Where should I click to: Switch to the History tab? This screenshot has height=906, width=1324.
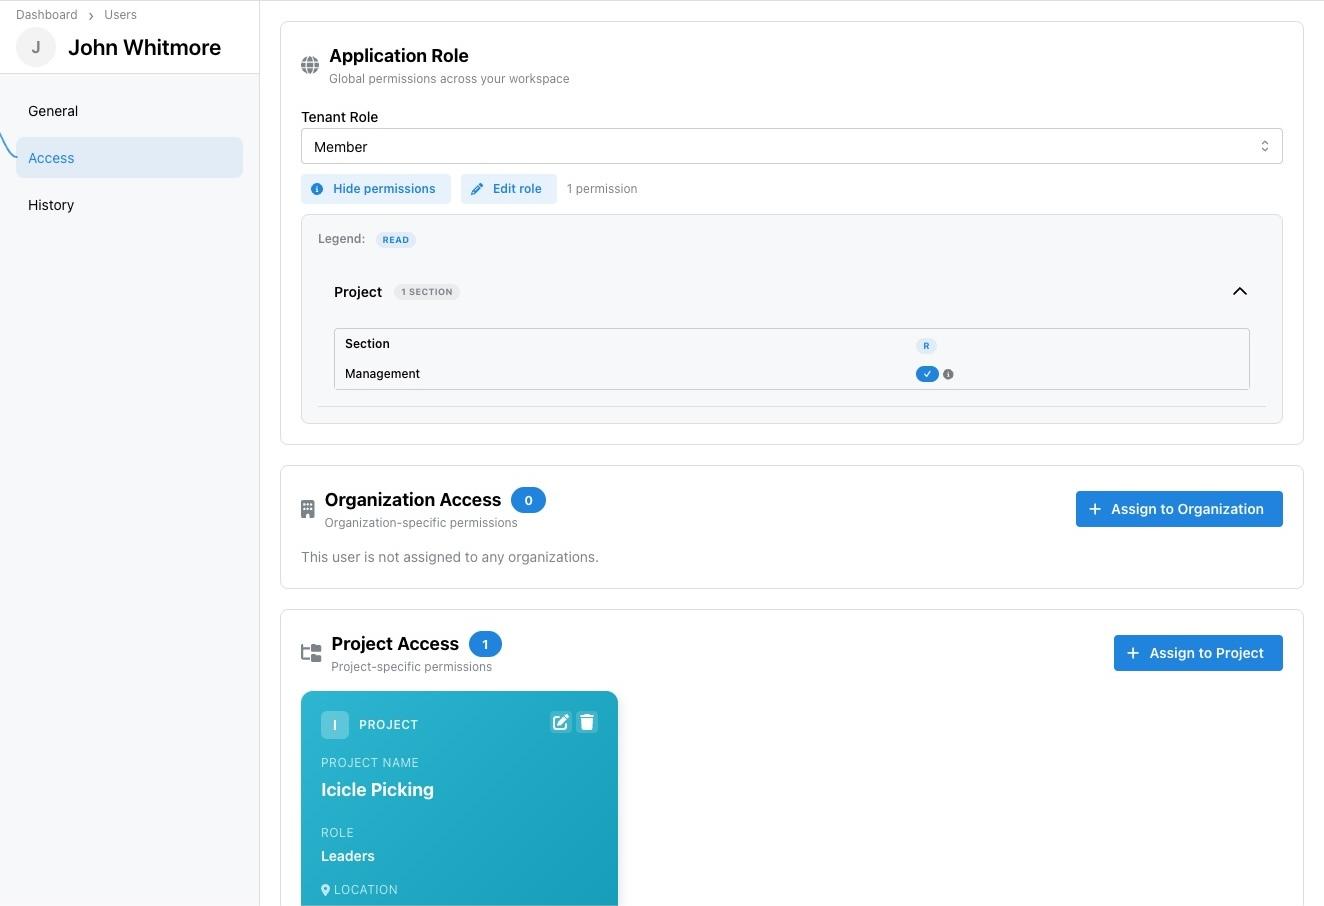pos(50,204)
